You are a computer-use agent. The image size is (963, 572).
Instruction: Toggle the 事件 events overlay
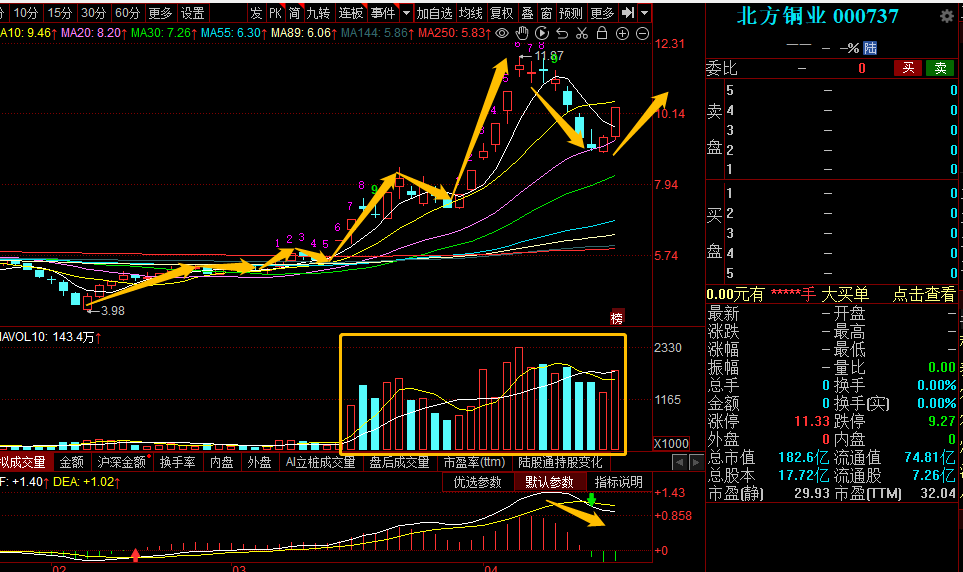click(x=383, y=12)
